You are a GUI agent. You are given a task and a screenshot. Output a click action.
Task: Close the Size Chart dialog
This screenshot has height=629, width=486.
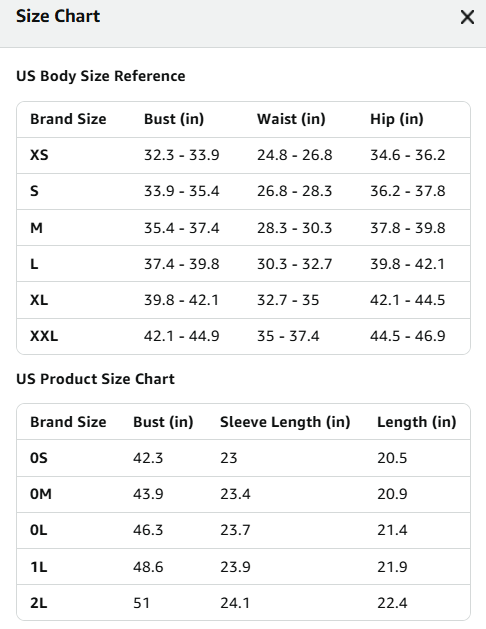click(467, 17)
